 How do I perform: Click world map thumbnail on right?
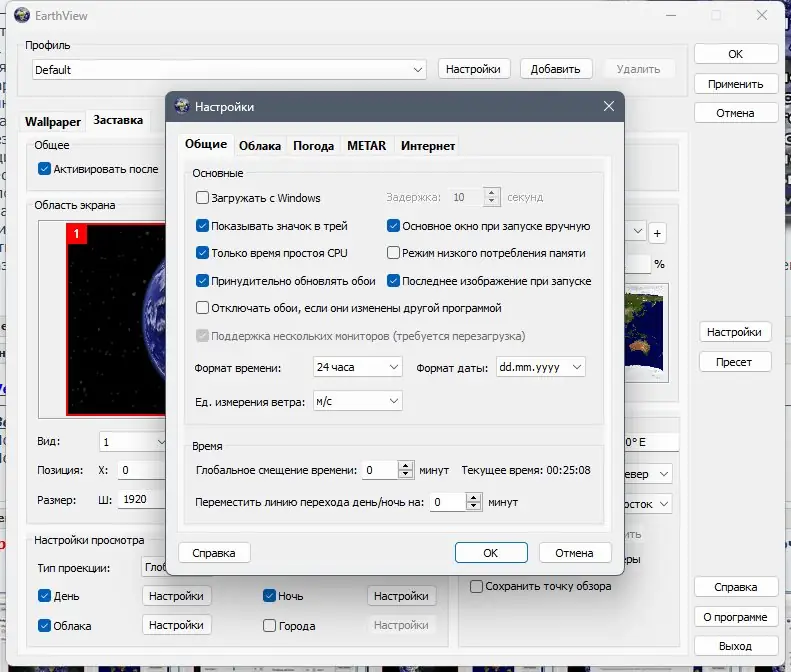646,333
